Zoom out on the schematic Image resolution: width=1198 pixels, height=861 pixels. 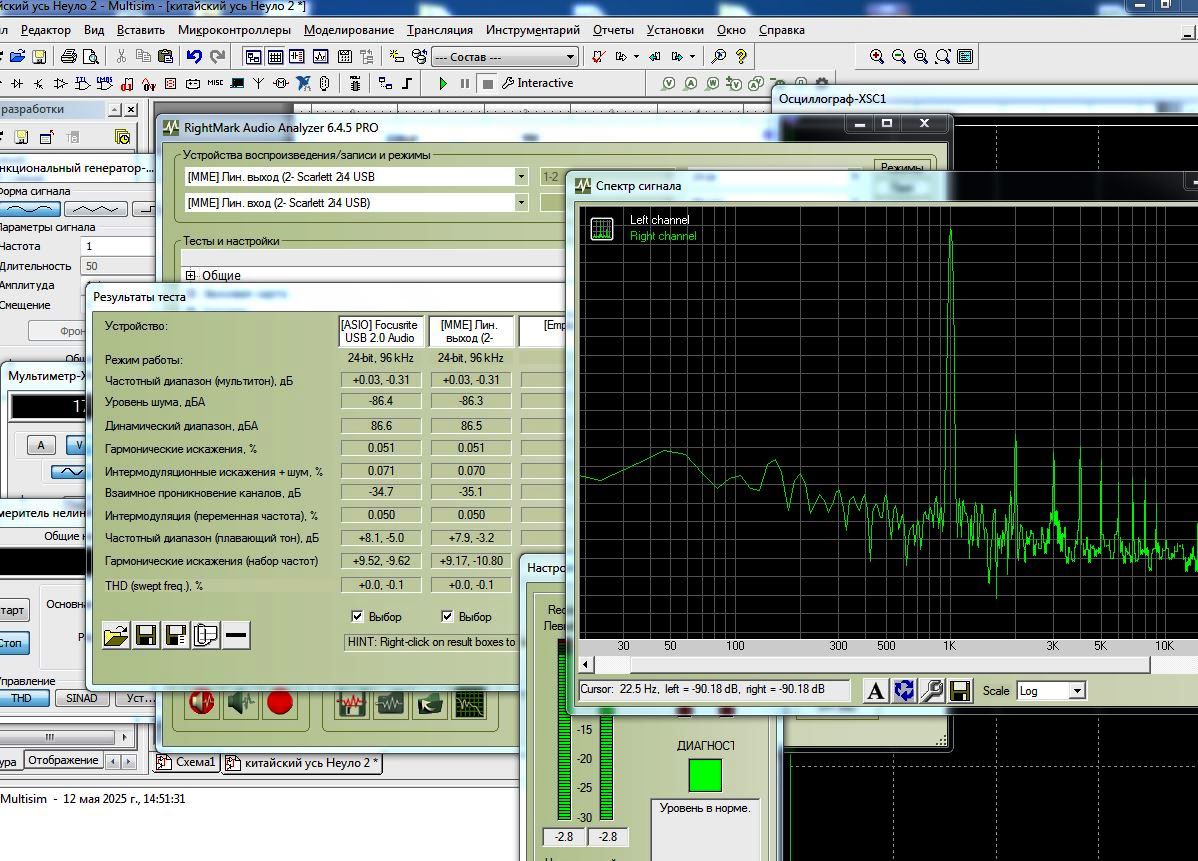tap(899, 57)
